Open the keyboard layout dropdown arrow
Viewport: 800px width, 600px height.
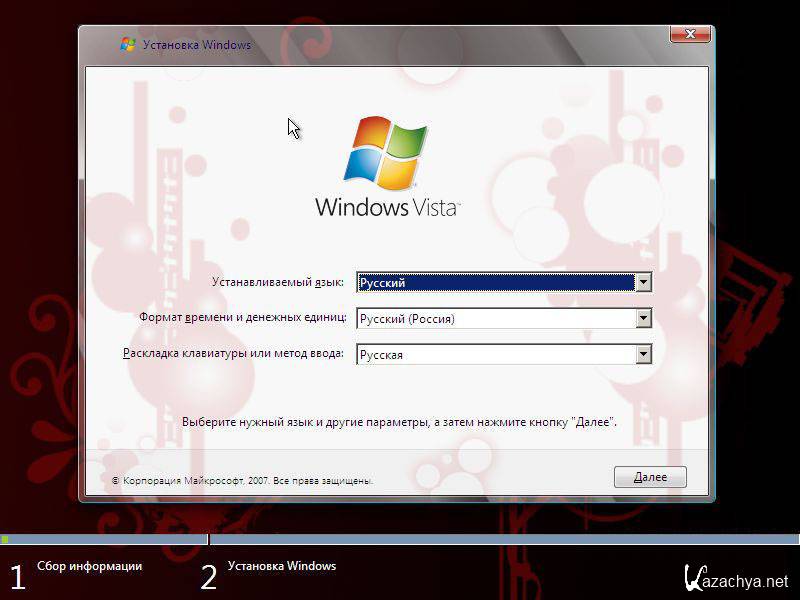click(644, 355)
